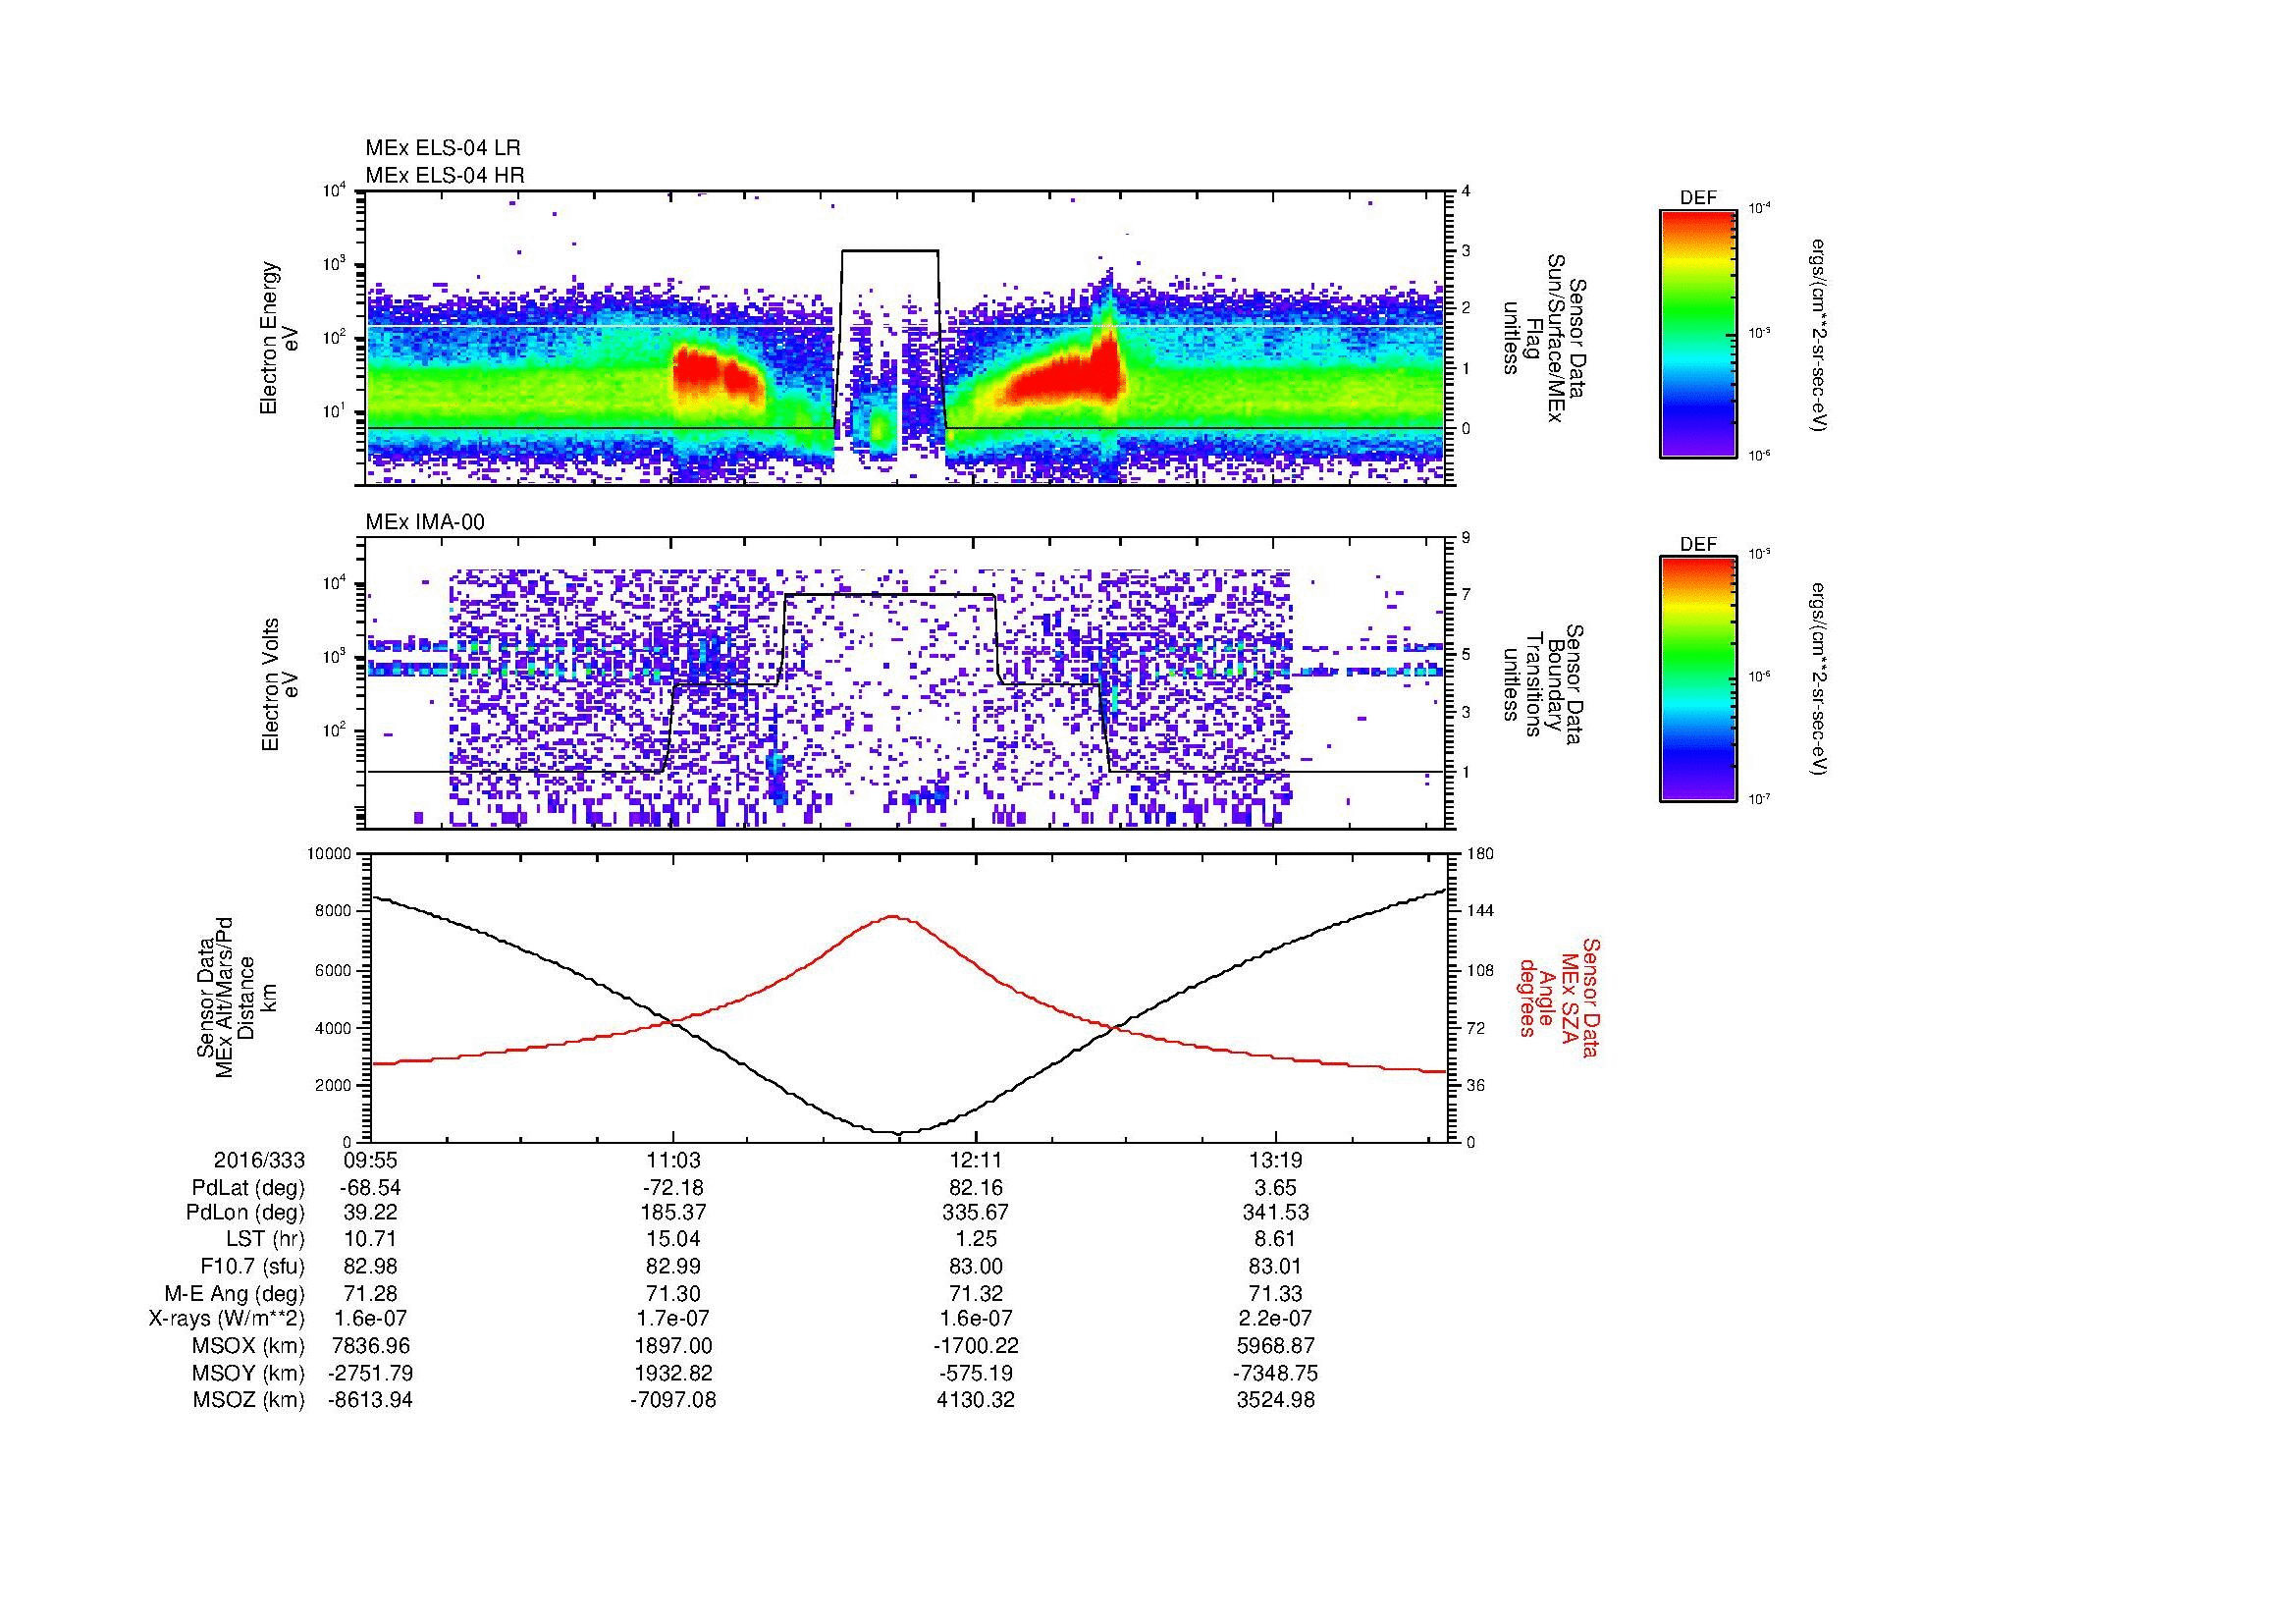Click the 'Electron Volts eV' axis label
The width and height of the screenshot is (2296, 1623).
pyautogui.click(x=279, y=684)
